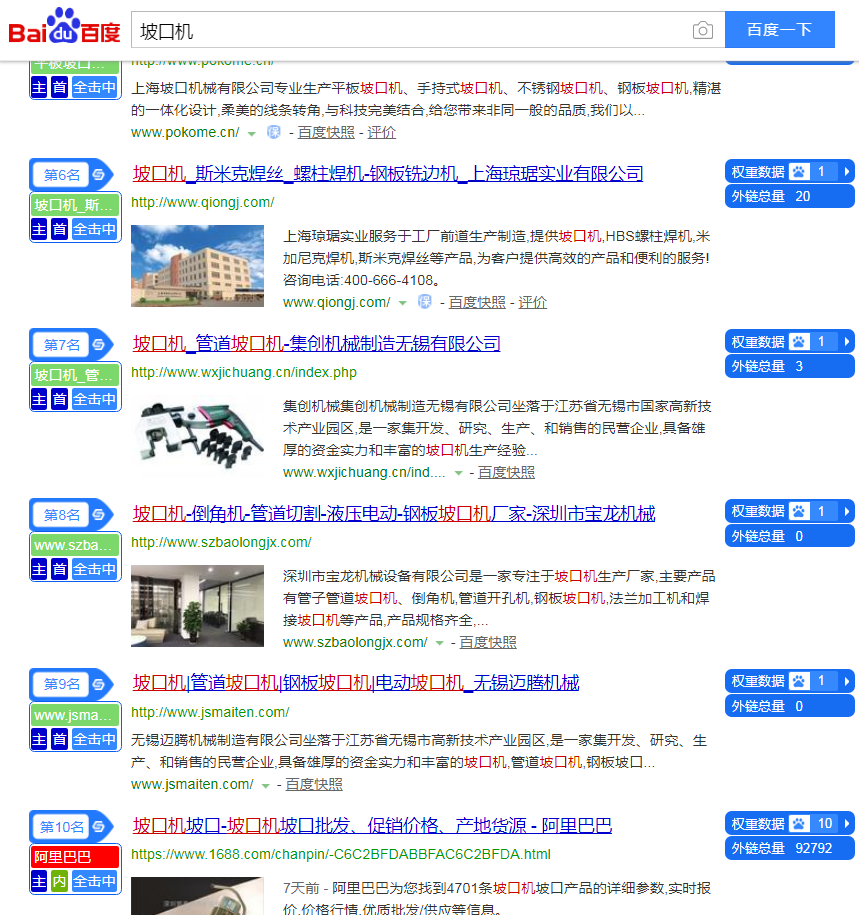Click the red 阿里巴巴 label
Image resolution: width=859 pixels, height=915 pixels.
[75, 857]
